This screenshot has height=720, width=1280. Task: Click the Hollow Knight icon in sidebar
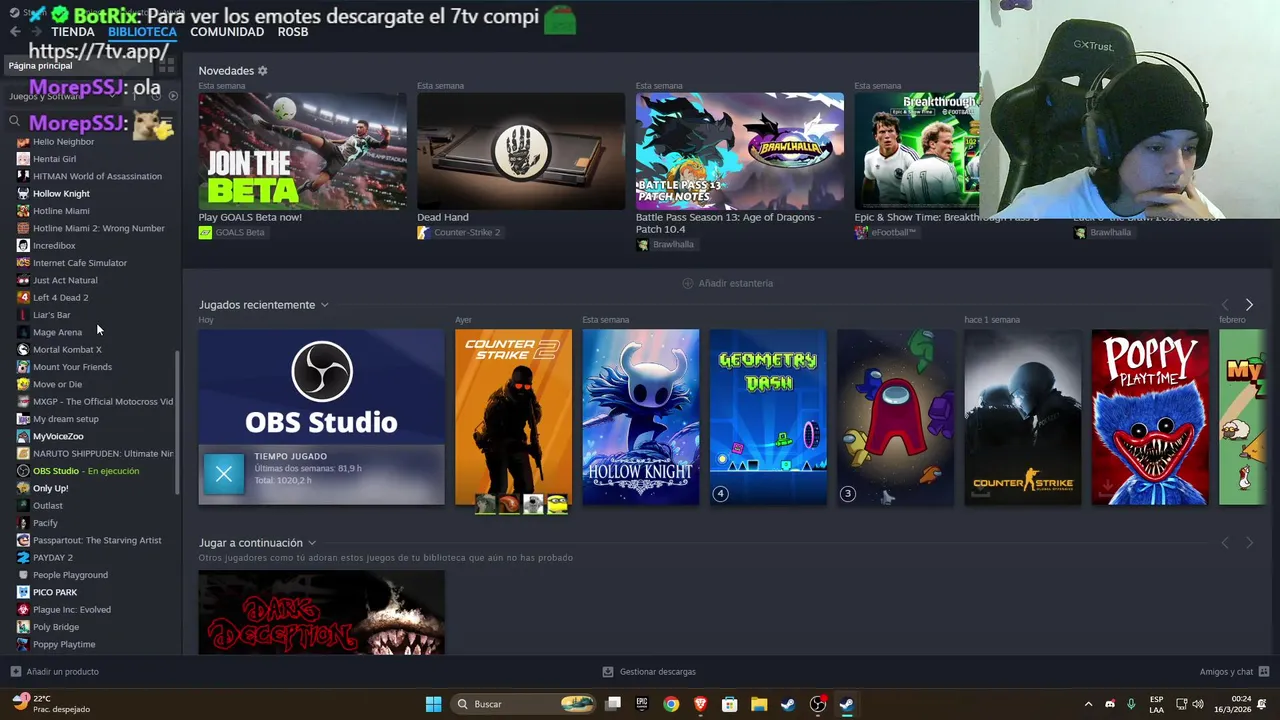(x=23, y=193)
